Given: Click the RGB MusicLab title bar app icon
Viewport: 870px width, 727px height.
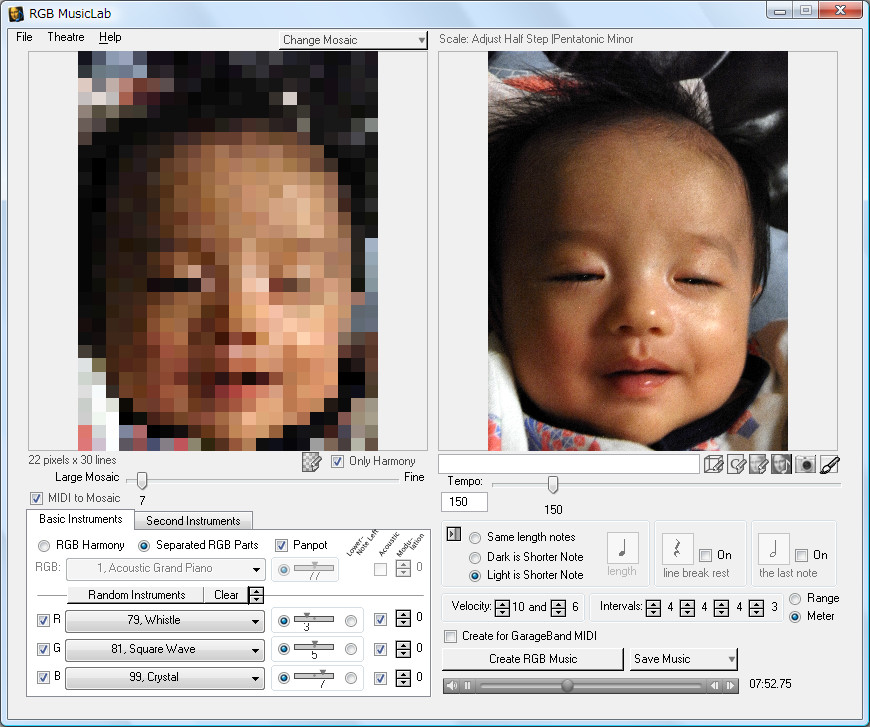Looking at the screenshot, I should pyautogui.click(x=16, y=13).
